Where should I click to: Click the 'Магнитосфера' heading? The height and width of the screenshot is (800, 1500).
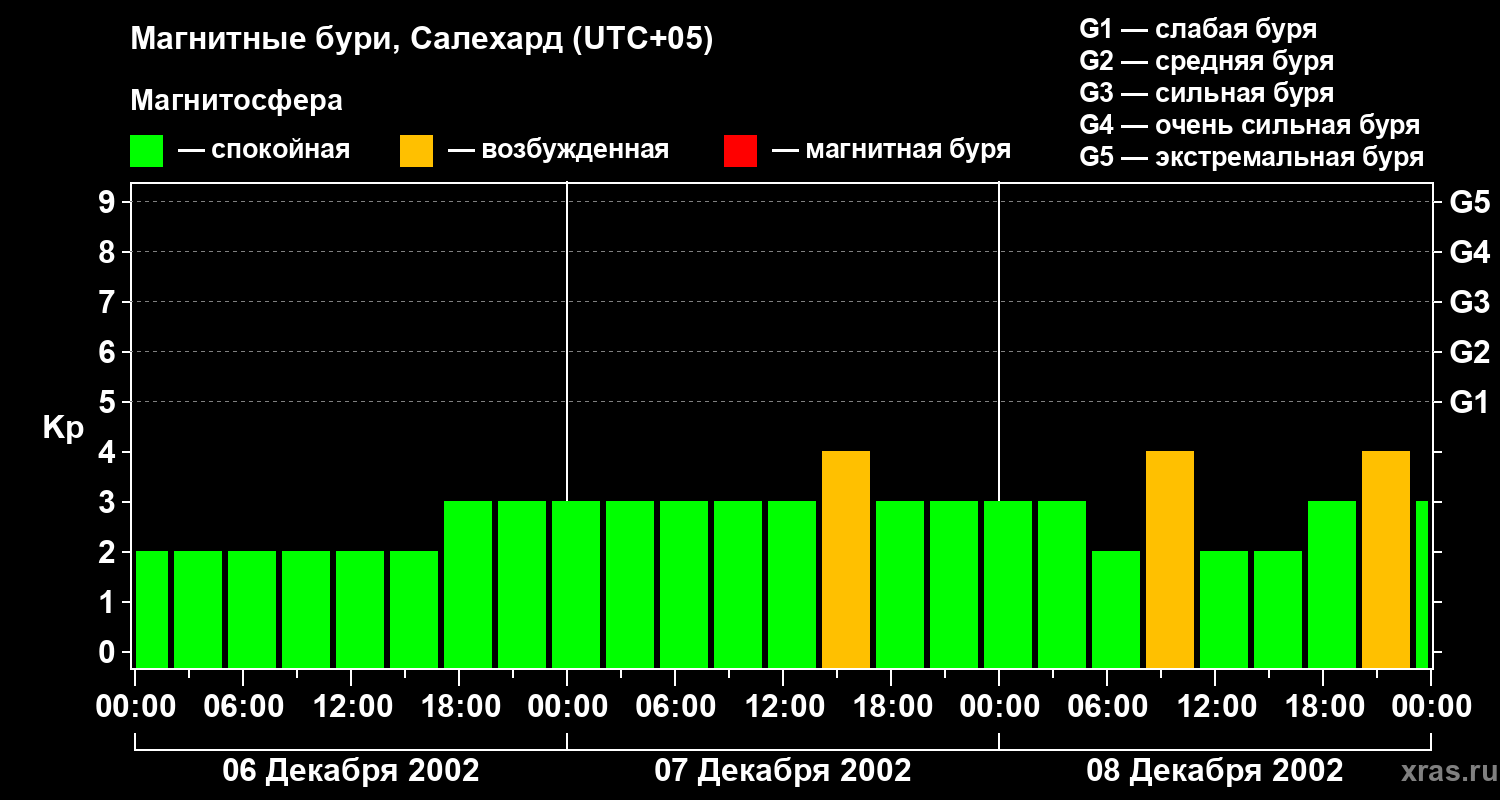coord(236,101)
